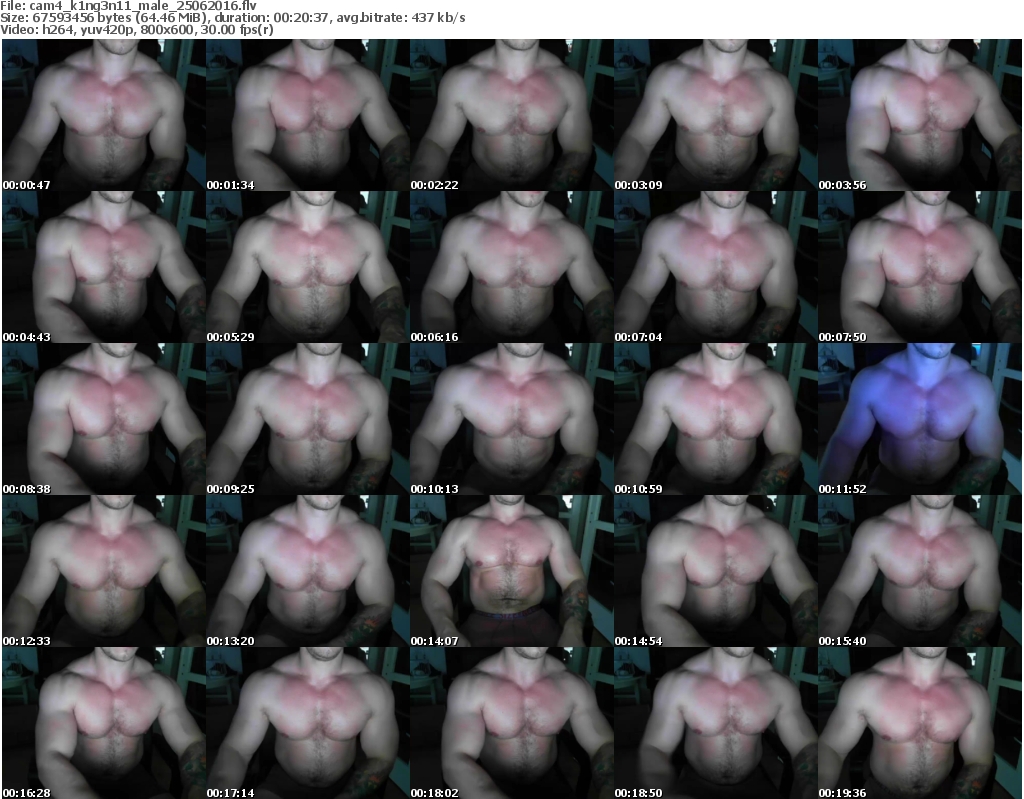The height and width of the screenshot is (799, 1024).
Task: Select the thumbnail stamped 00:03:56
Action: pos(920,115)
